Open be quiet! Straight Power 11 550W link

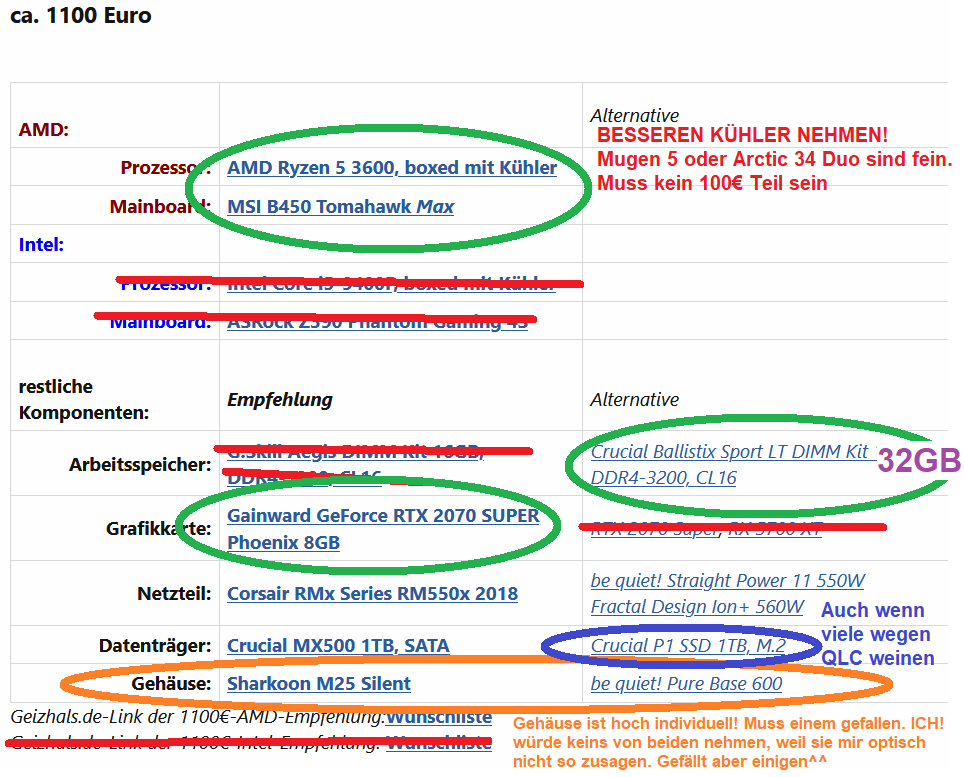pyautogui.click(x=727, y=580)
